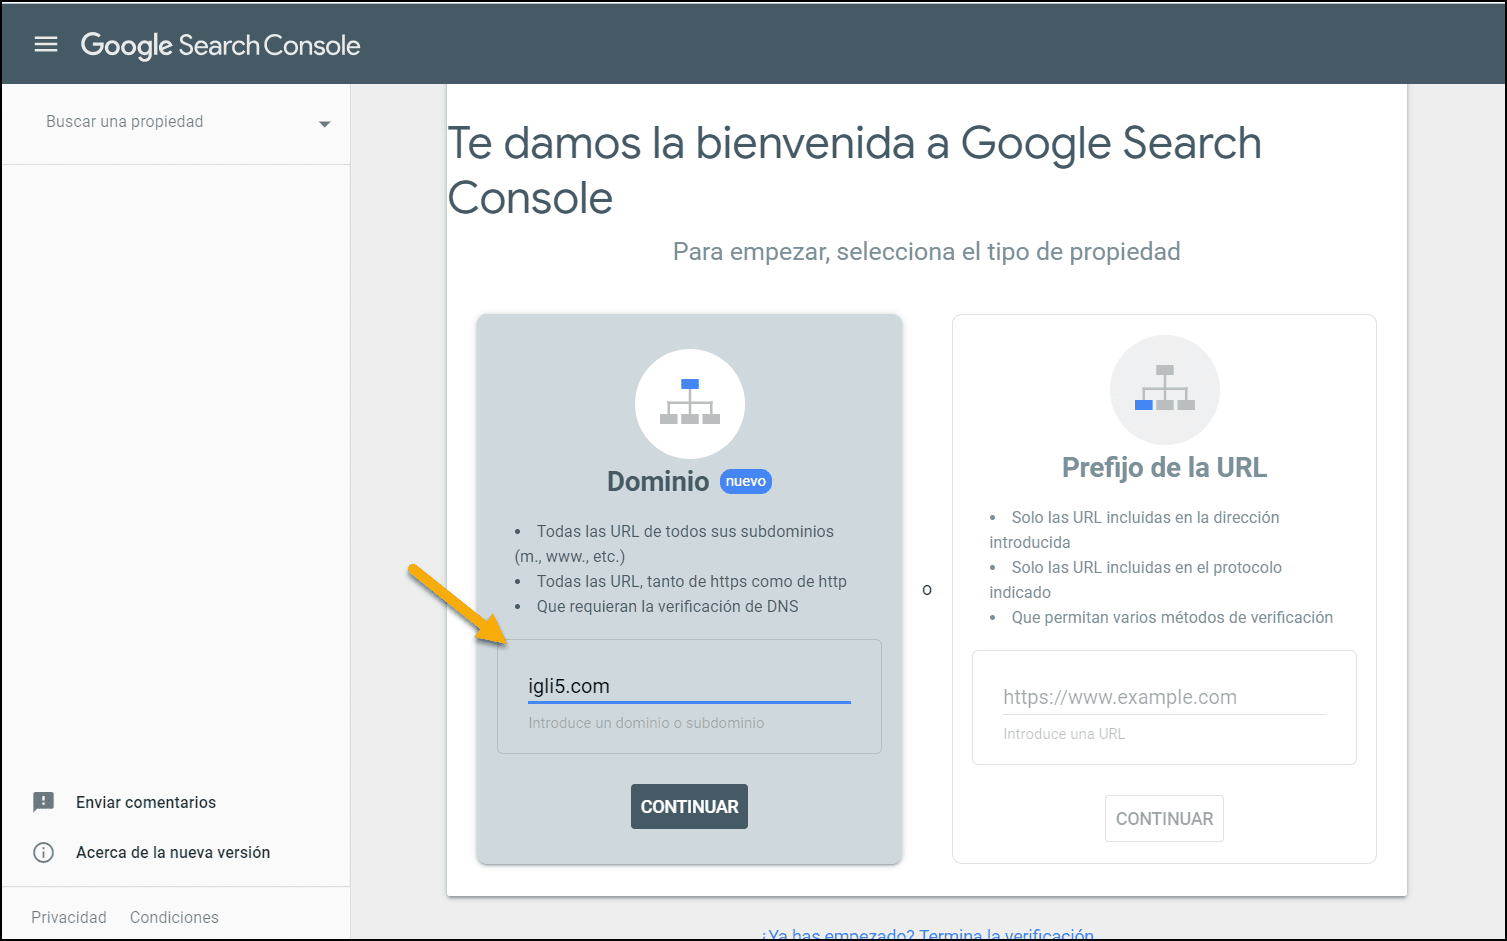Click the Dominio network diagram icon
The width and height of the screenshot is (1507, 941).
point(689,403)
